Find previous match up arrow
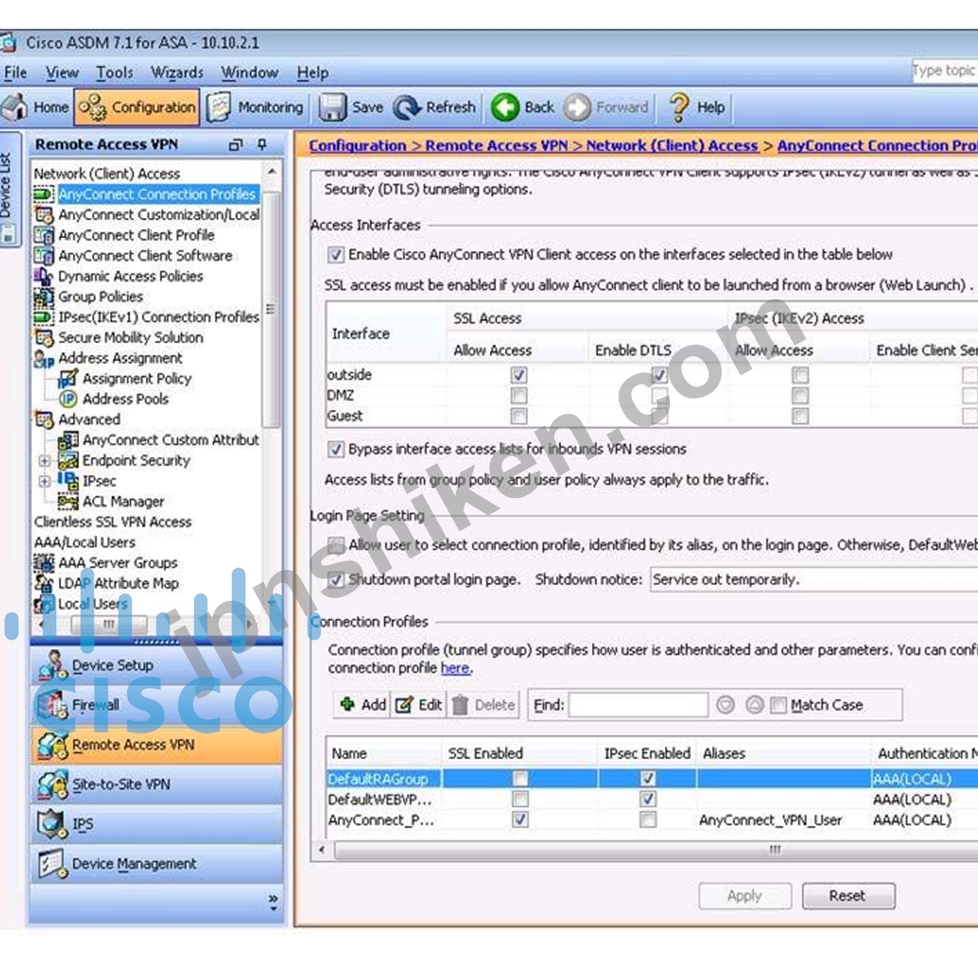Screen dimensions: 978x965 tap(755, 705)
